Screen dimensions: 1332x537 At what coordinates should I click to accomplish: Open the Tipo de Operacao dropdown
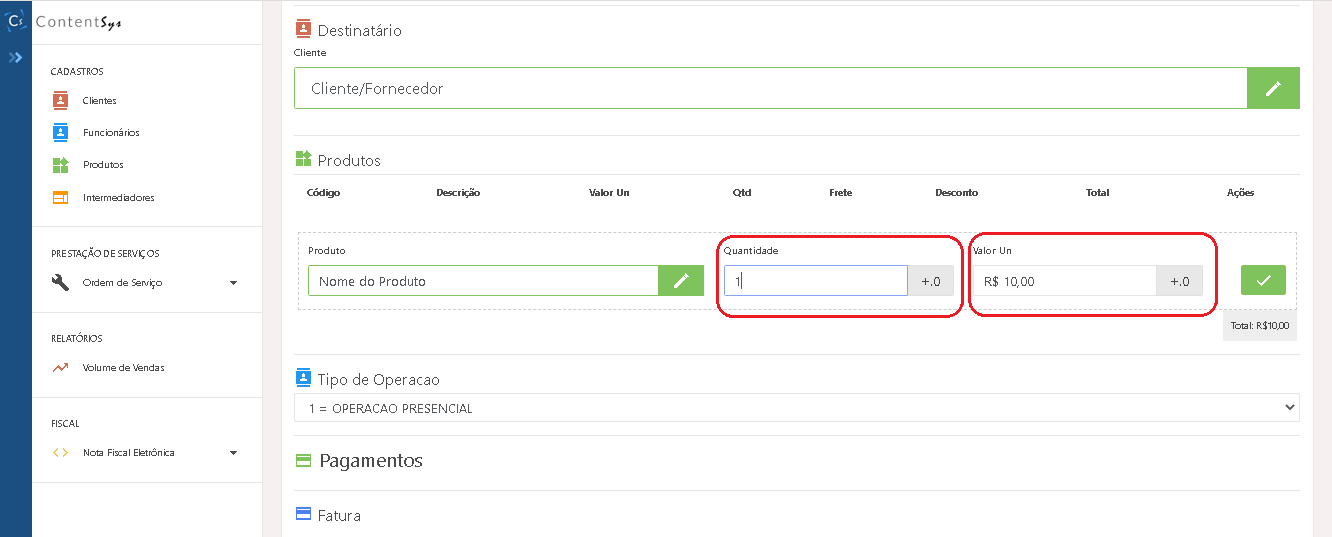point(796,408)
